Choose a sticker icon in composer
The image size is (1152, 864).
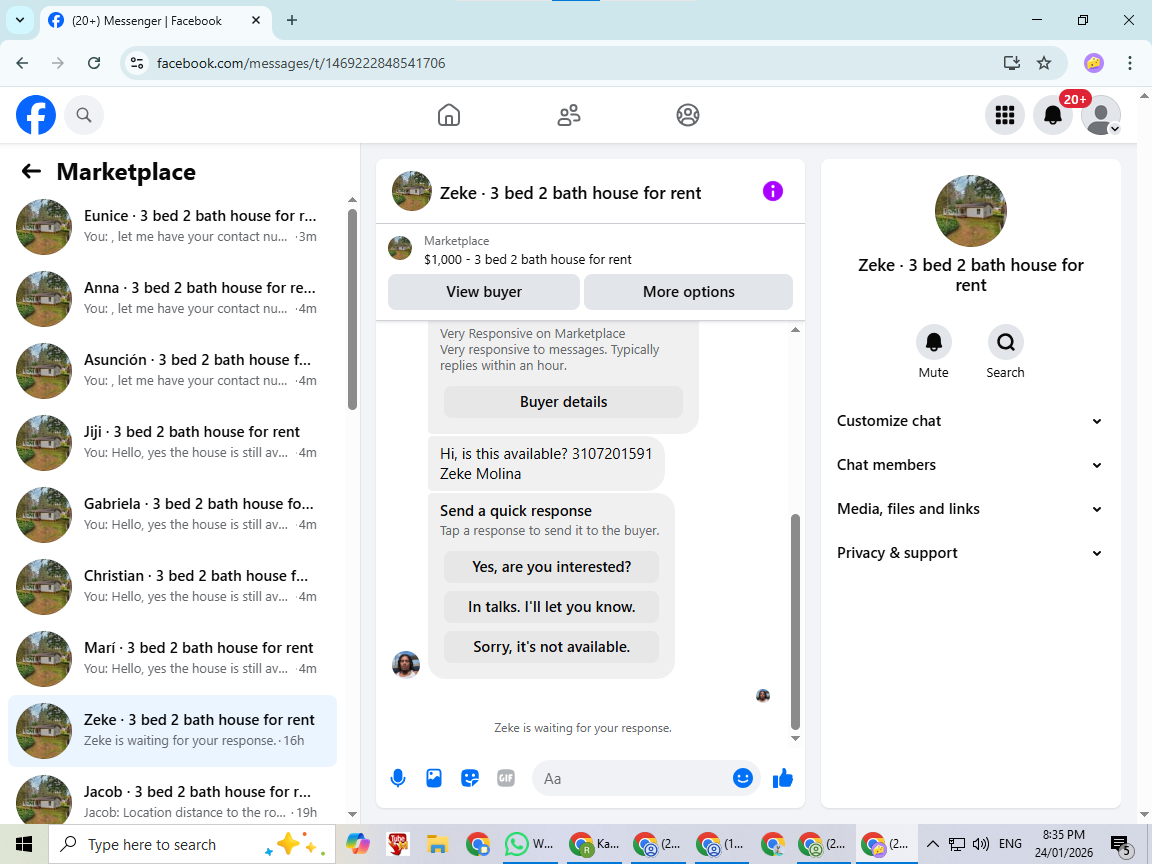click(469, 778)
